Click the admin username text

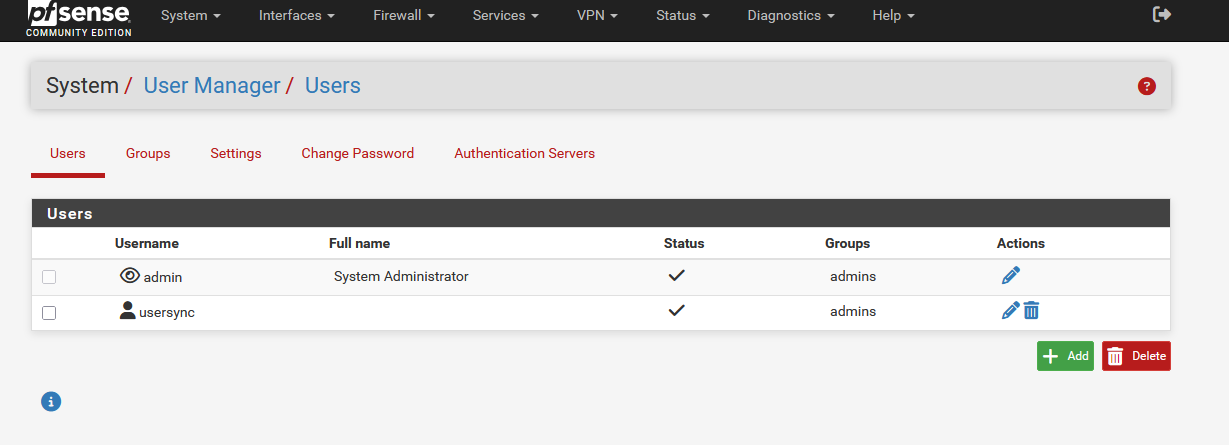[163, 277]
